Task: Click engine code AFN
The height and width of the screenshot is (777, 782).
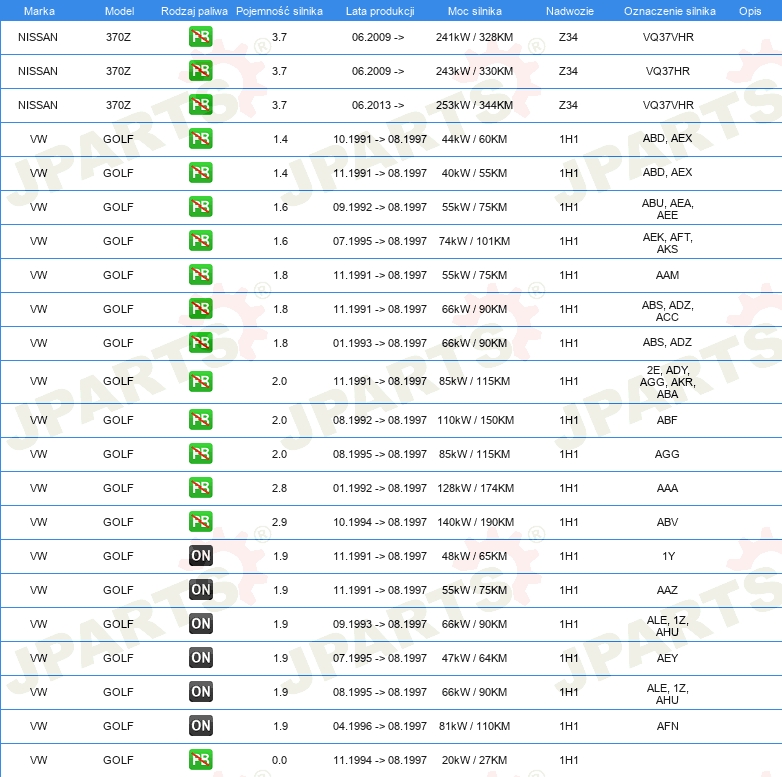Action: coord(667,726)
